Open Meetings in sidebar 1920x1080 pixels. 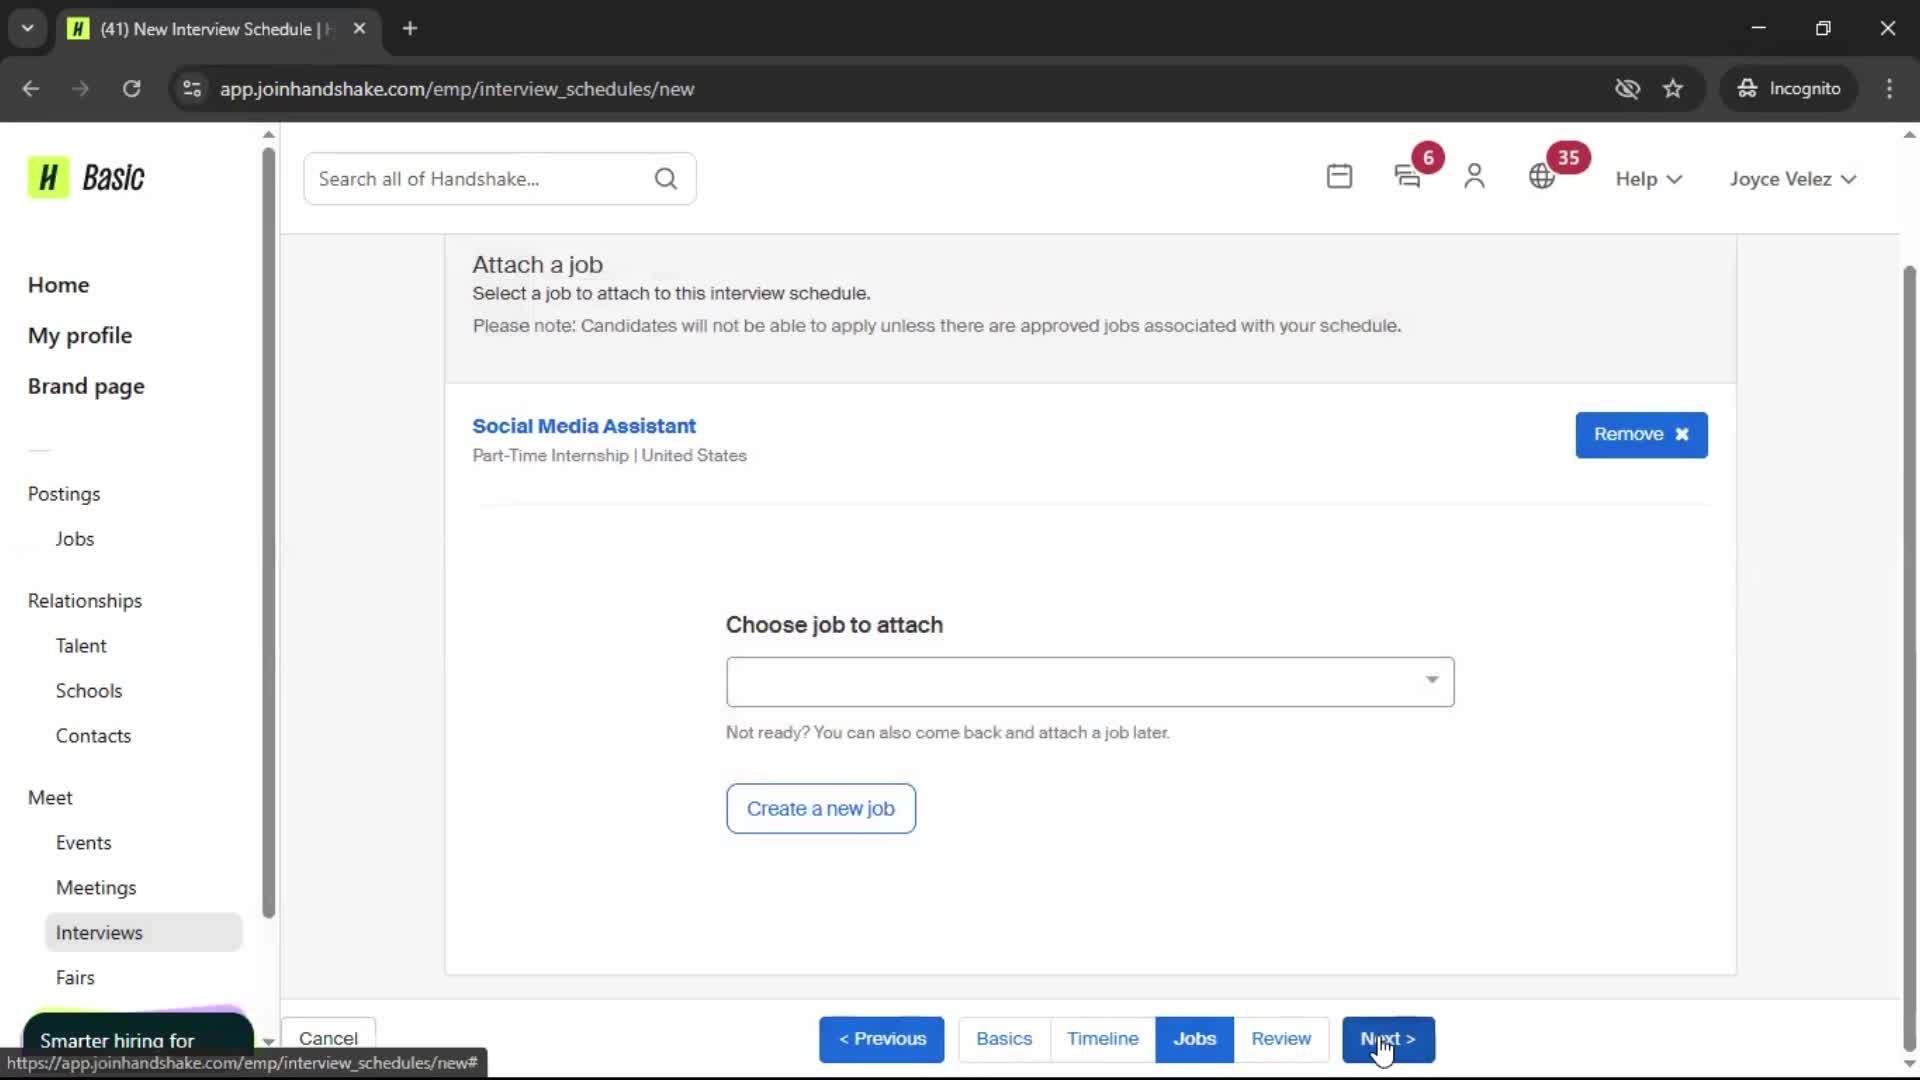[96, 888]
